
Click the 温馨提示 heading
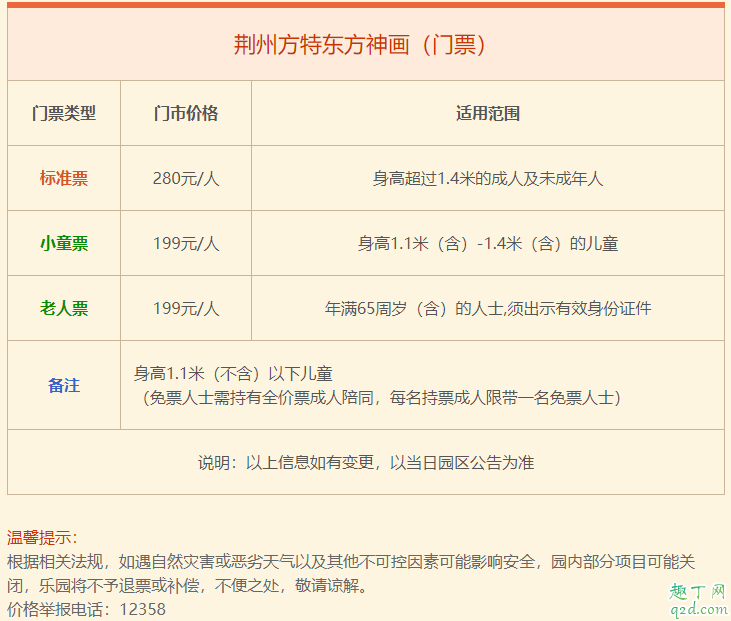coord(41,538)
